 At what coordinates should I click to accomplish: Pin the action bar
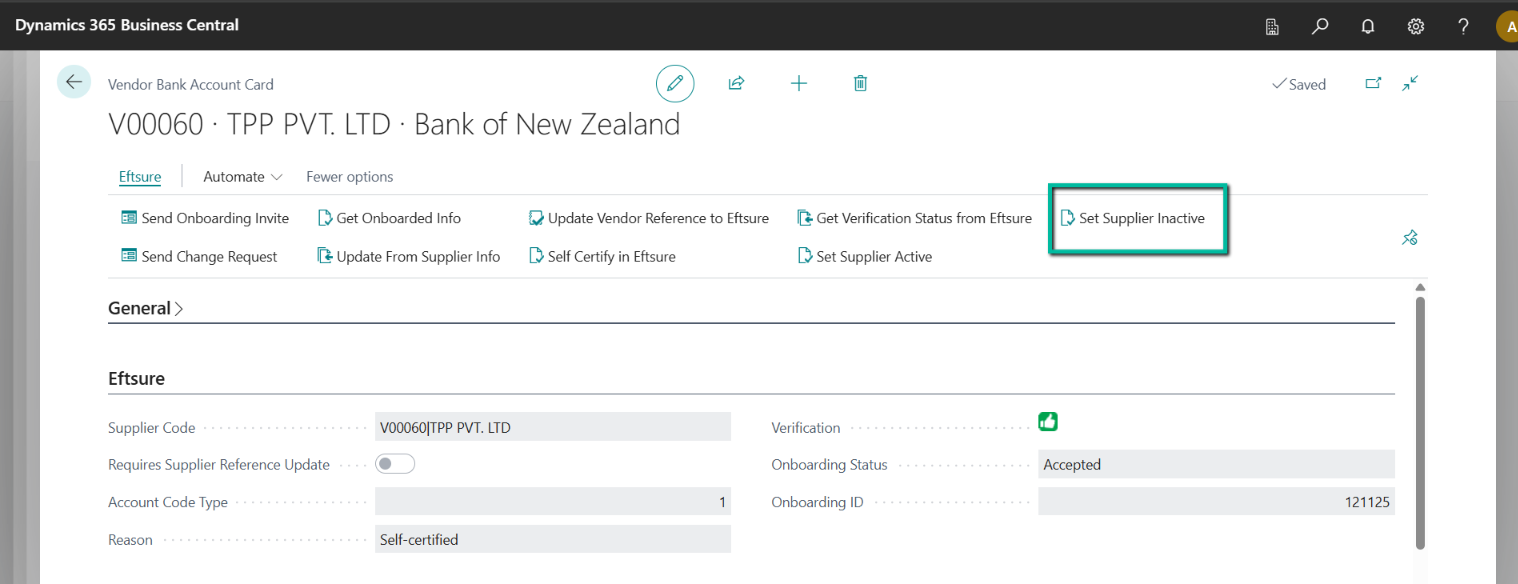[1409, 238]
